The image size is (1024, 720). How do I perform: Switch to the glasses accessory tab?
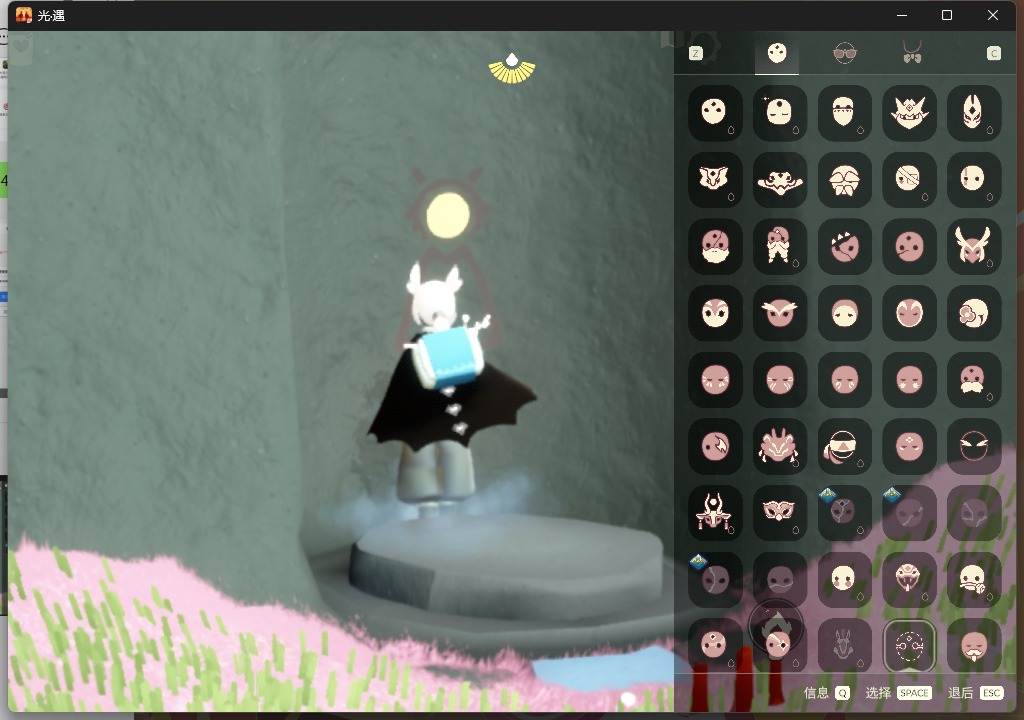844,54
